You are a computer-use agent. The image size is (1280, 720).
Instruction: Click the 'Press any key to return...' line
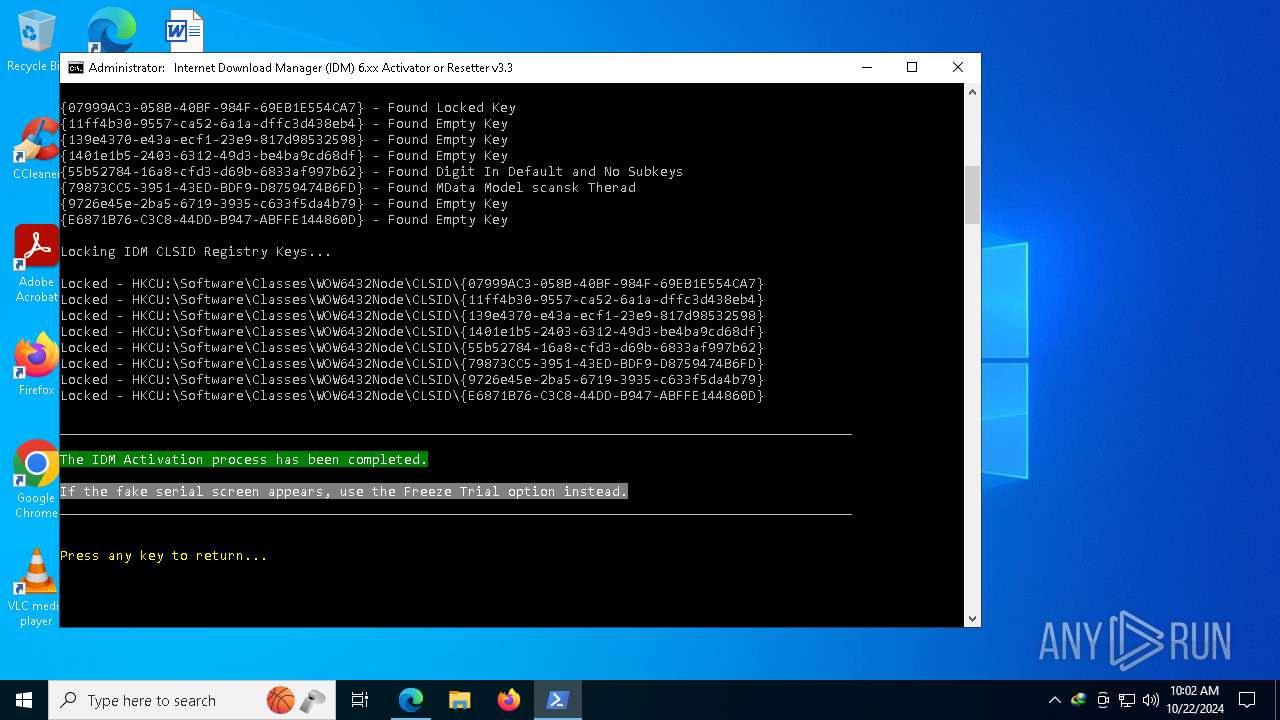164,556
